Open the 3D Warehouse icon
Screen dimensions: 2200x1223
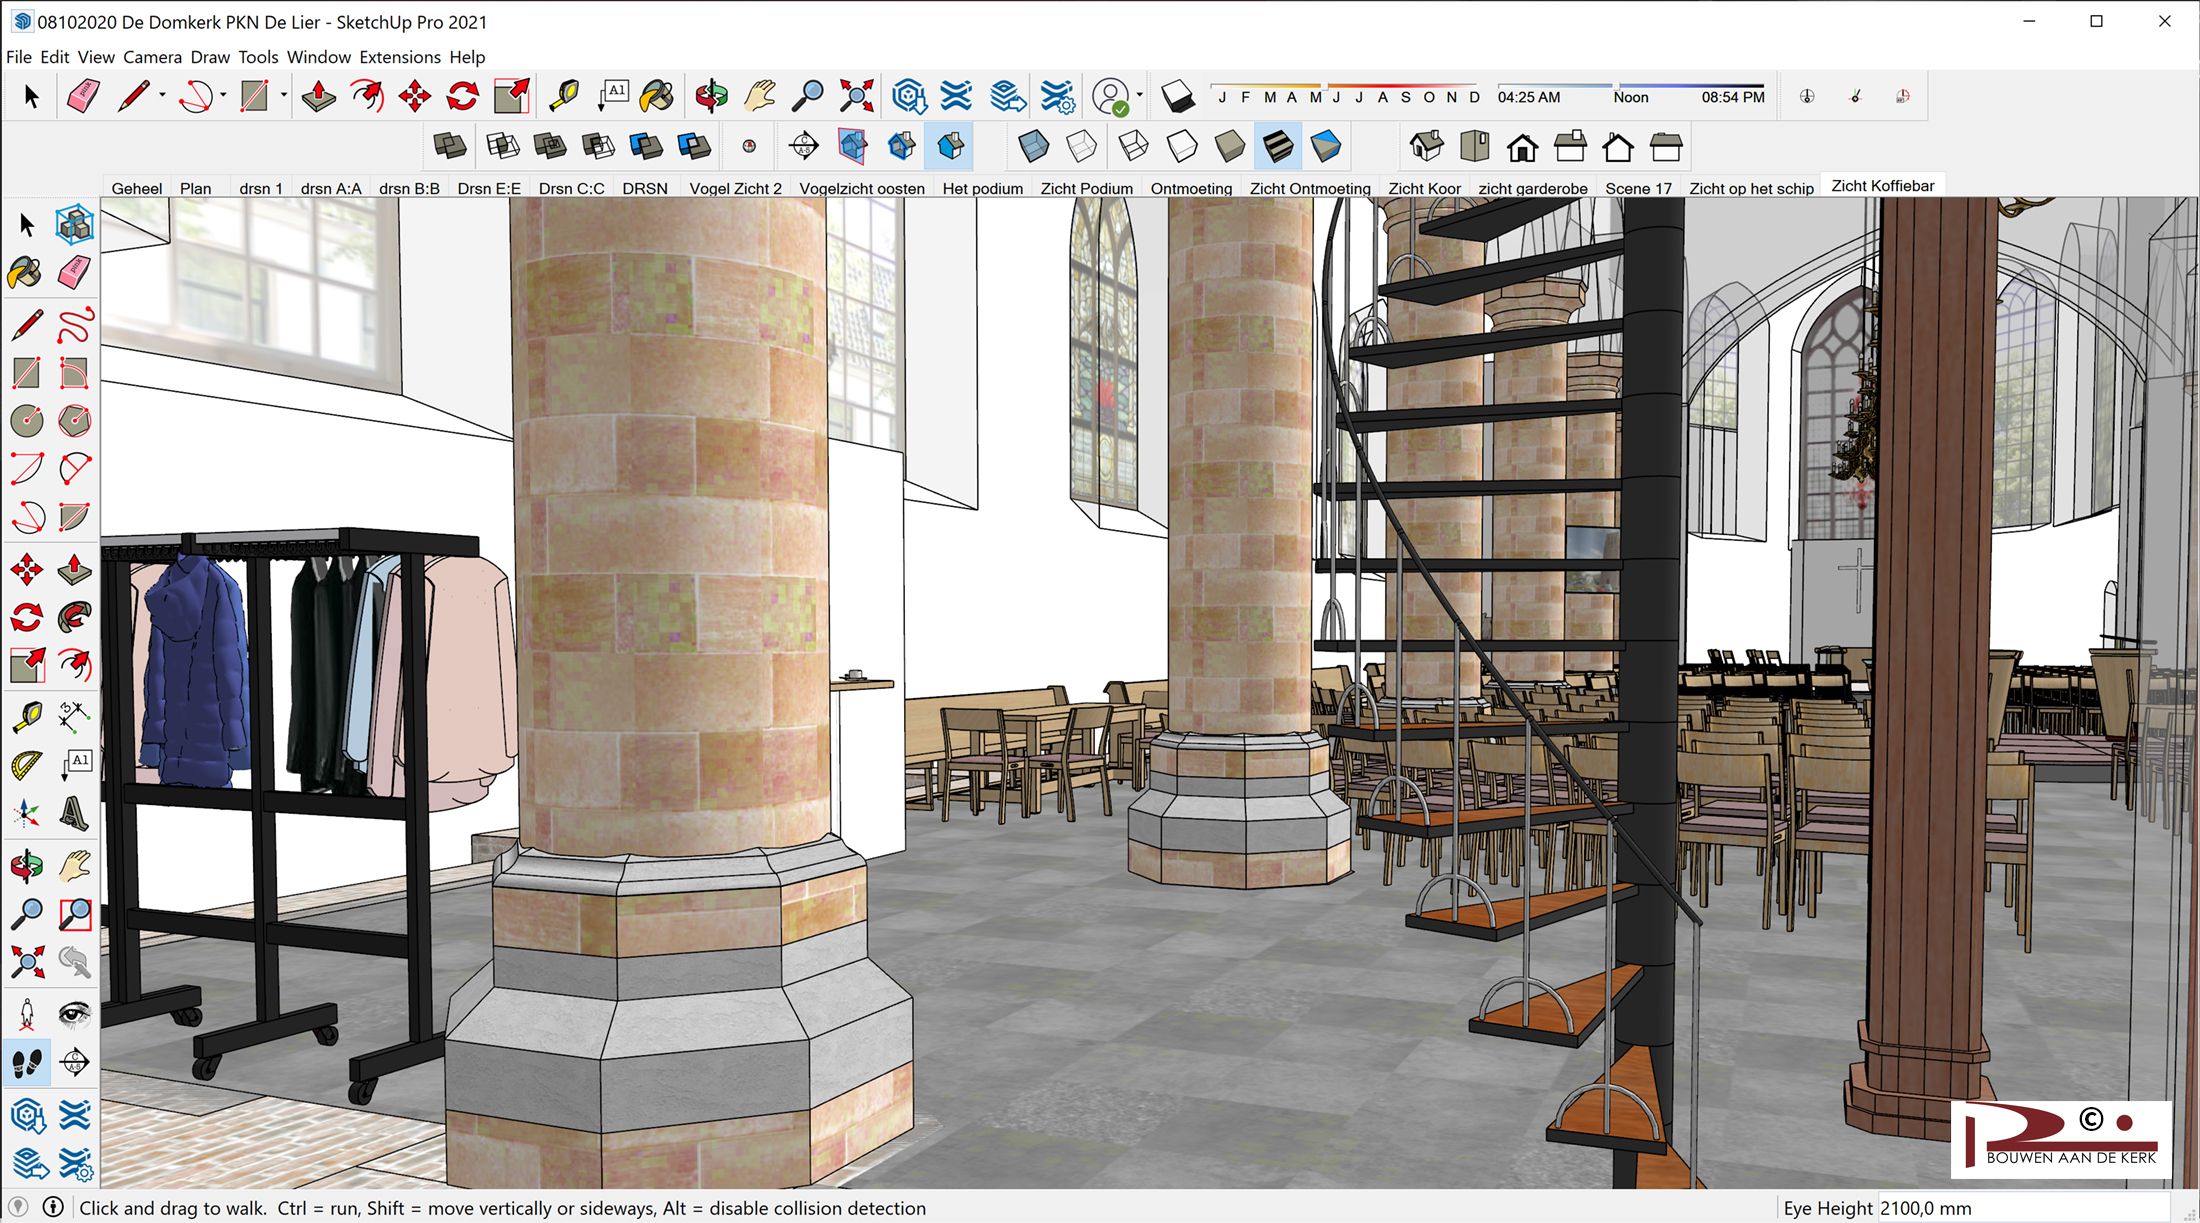pyautogui.click(x=908, y=97)
